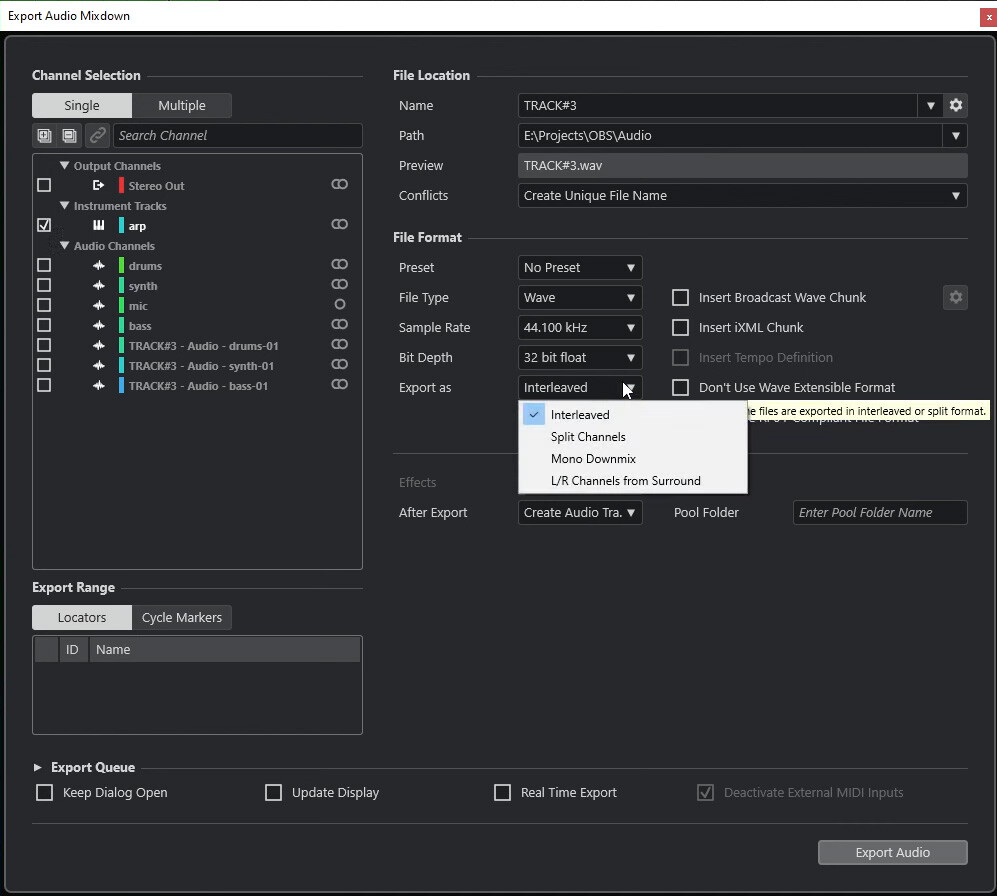Click the Export Audio button
The height and width of the screenshot is (896, 997).
pyautogui.click(x=892, y=852)
